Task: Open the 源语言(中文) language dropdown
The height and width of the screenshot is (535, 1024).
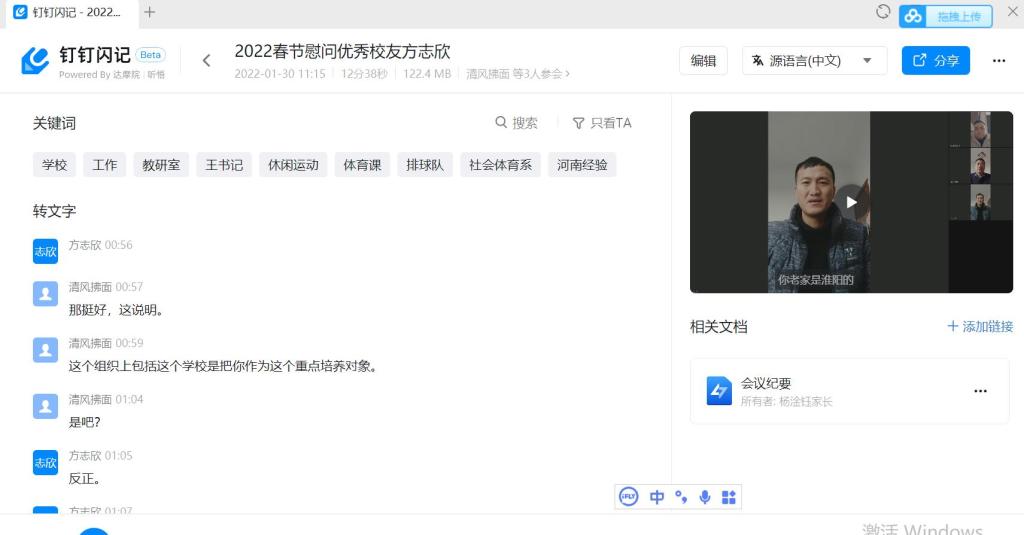Action: coord(813,61)
